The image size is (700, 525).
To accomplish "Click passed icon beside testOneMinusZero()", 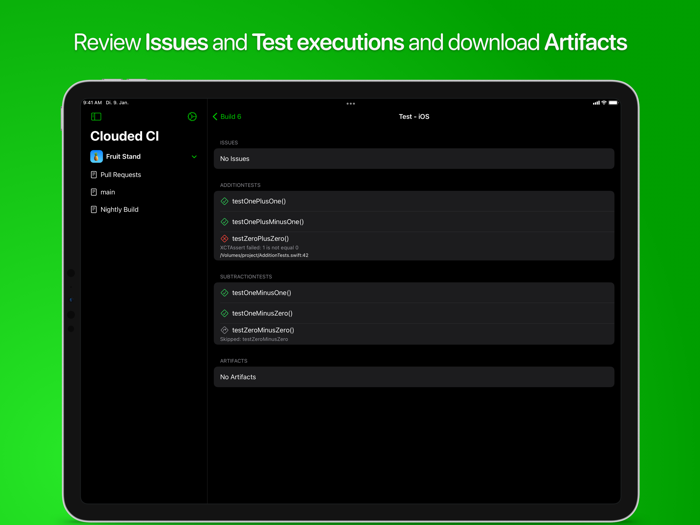I will (x=225, y=313).
